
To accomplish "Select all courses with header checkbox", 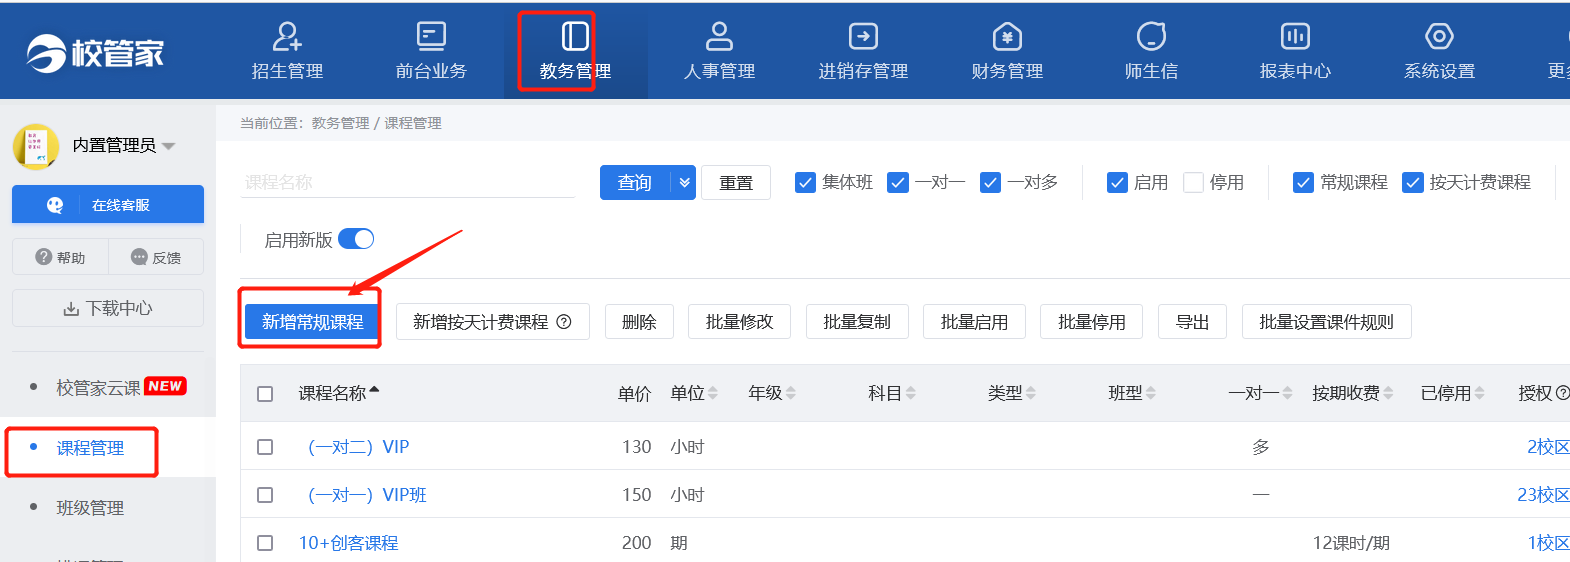I will click(x=265, y=394).
